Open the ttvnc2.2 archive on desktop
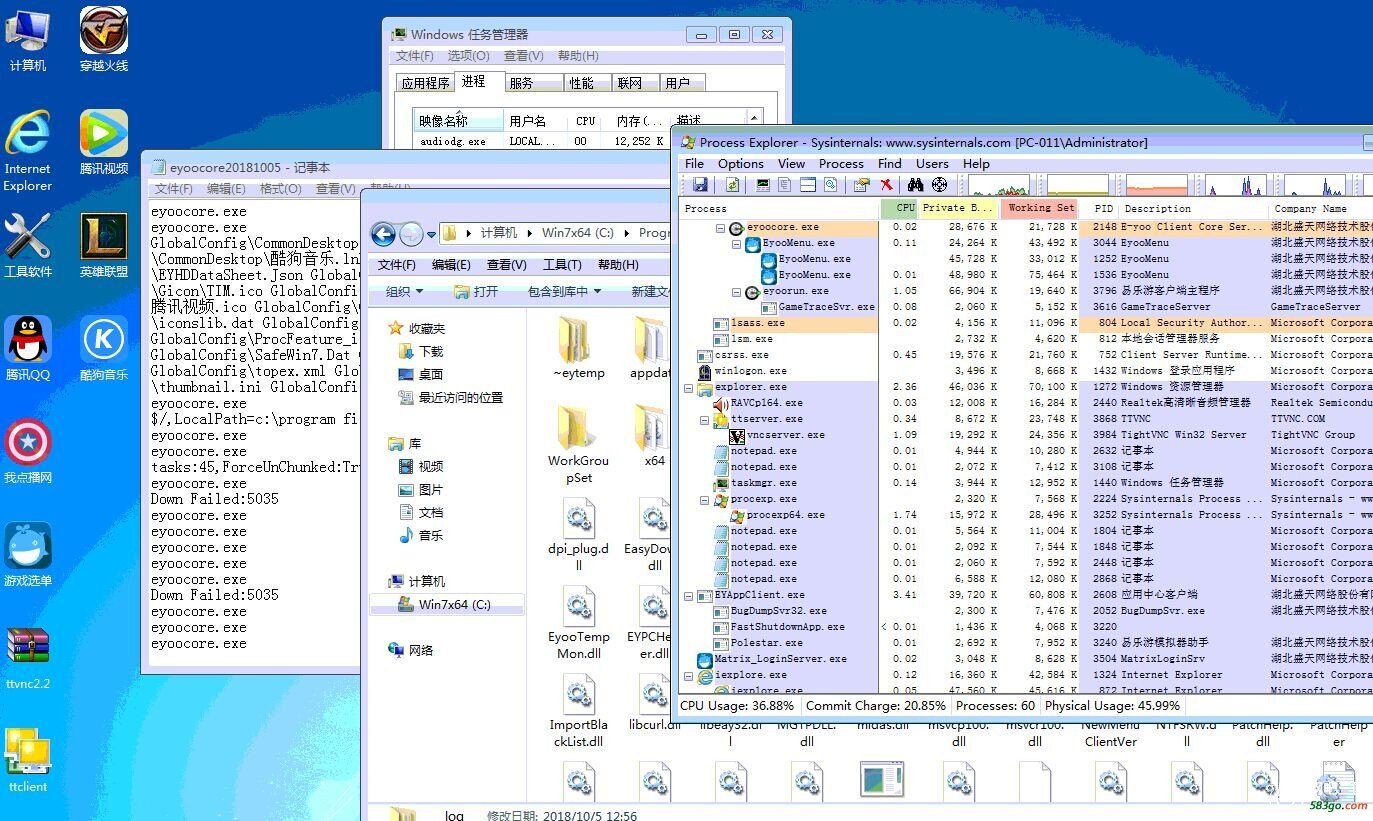The height and width of the screenshot is (821, 1373). click(27, 658)
